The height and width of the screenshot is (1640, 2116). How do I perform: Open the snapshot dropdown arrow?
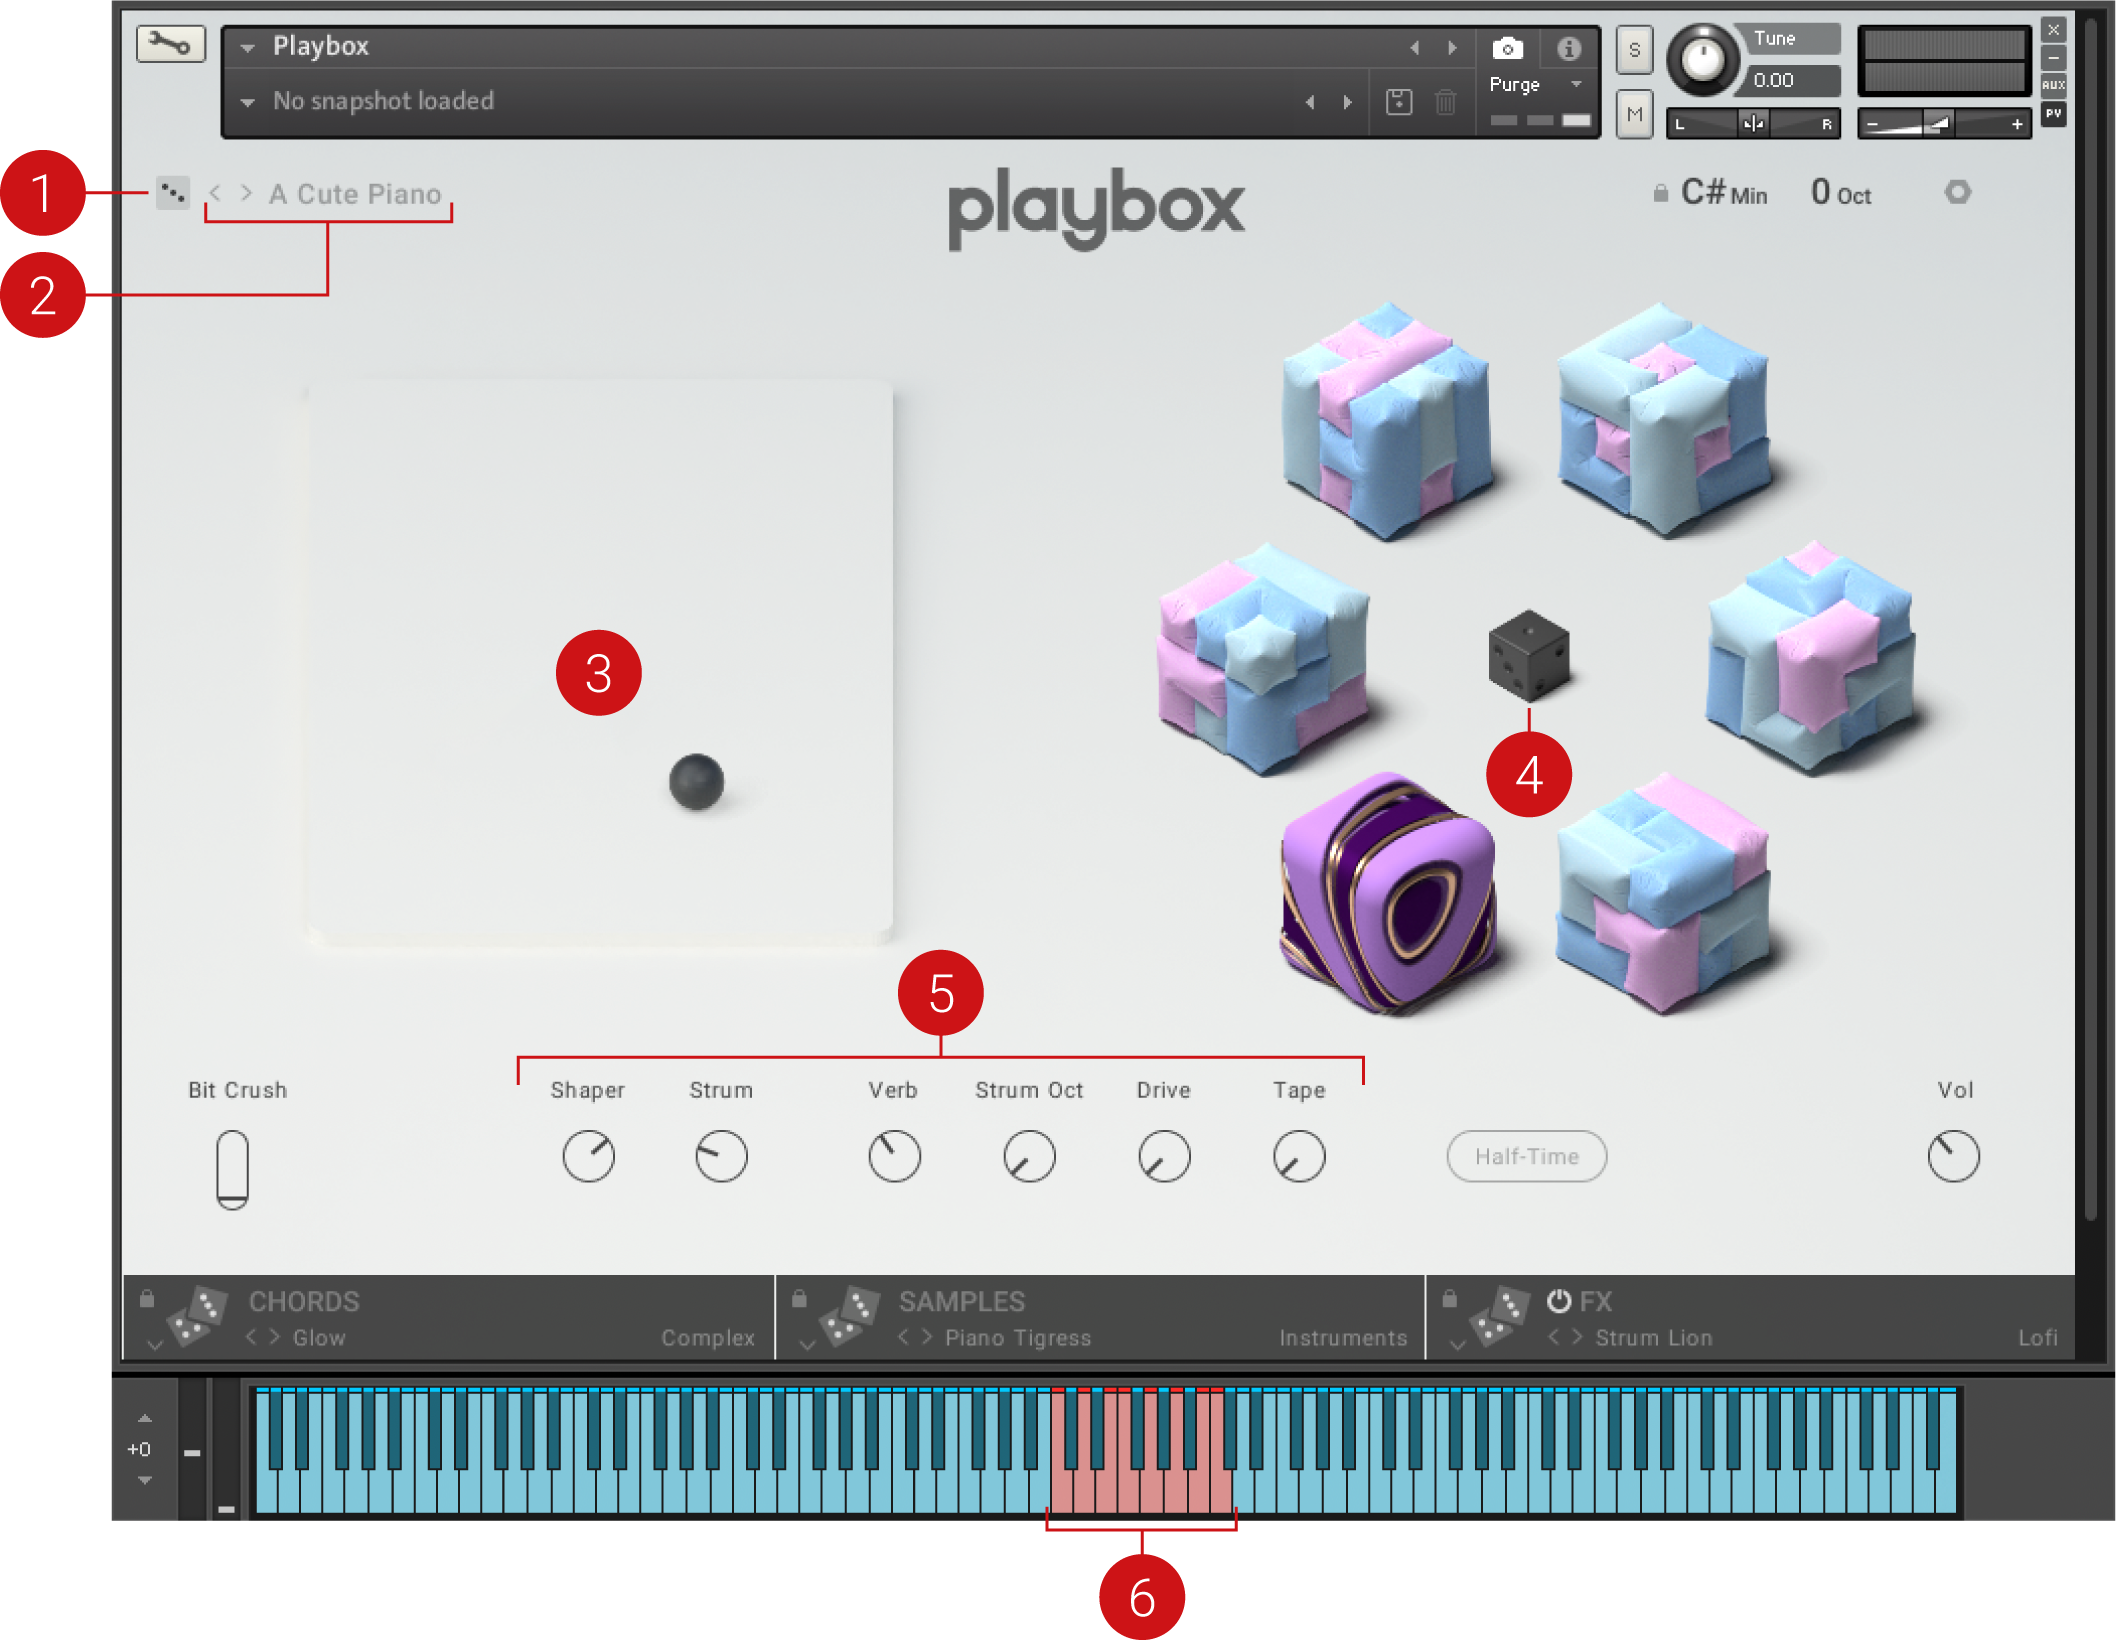pos(248,102)
